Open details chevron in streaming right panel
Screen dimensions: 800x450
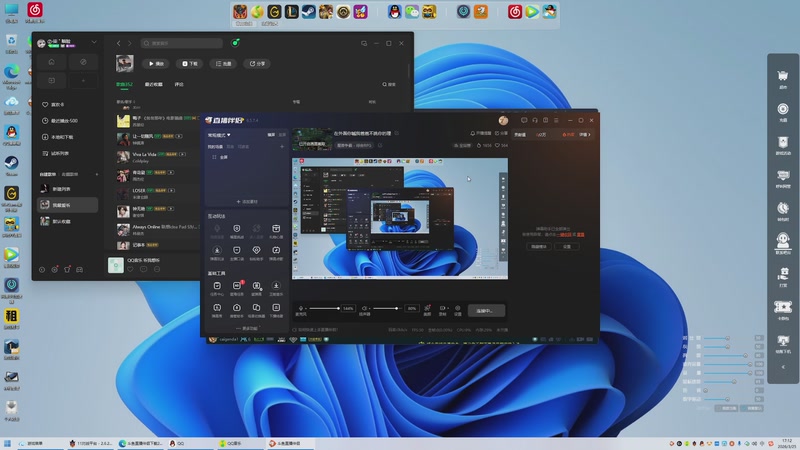pos(585,135)
